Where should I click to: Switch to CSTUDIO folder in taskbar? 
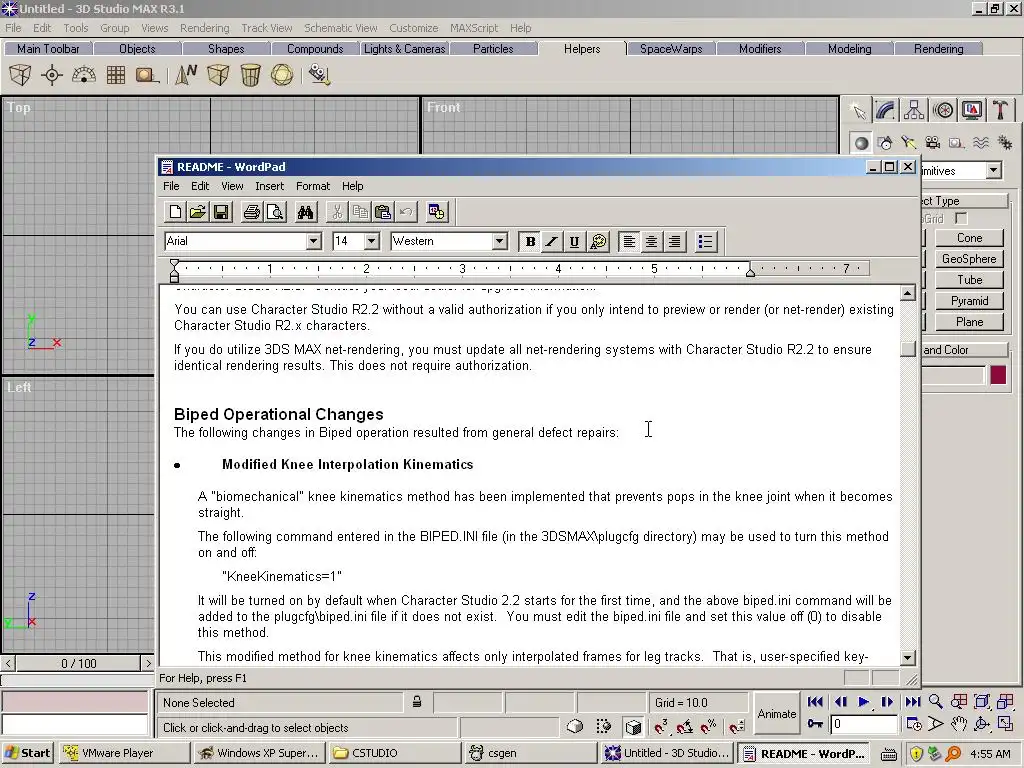393,753
